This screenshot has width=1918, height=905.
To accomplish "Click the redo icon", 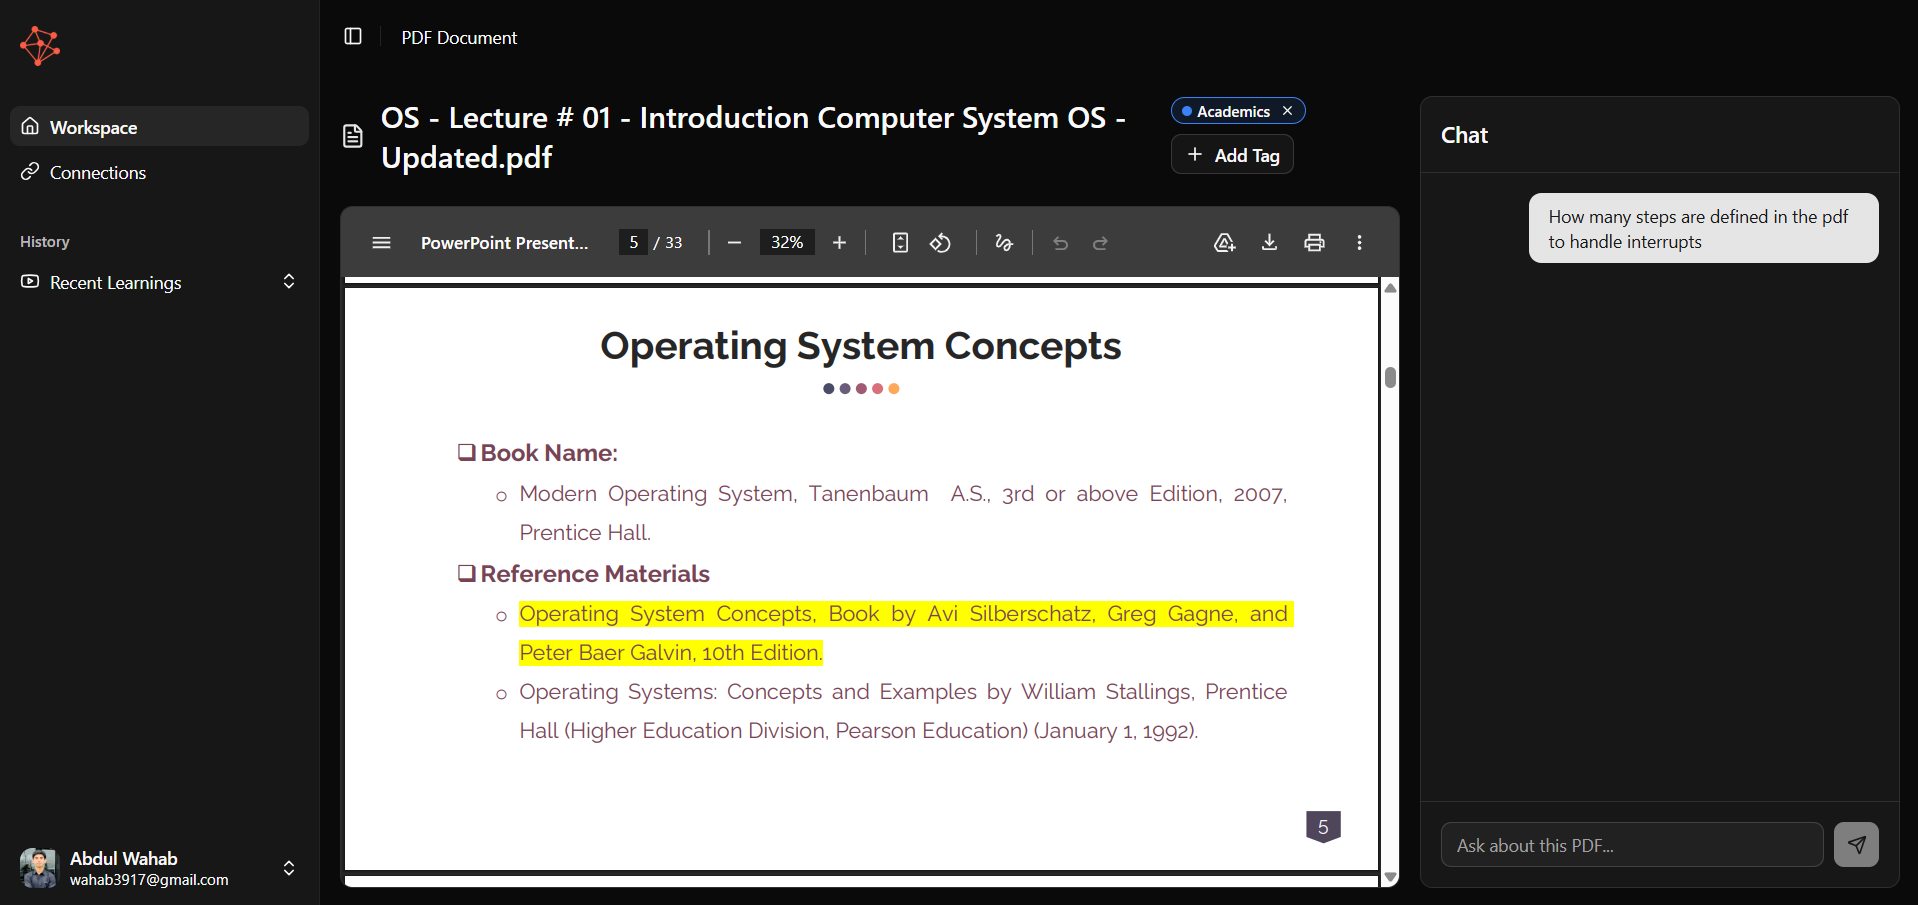I will (x=1100, y=243).
